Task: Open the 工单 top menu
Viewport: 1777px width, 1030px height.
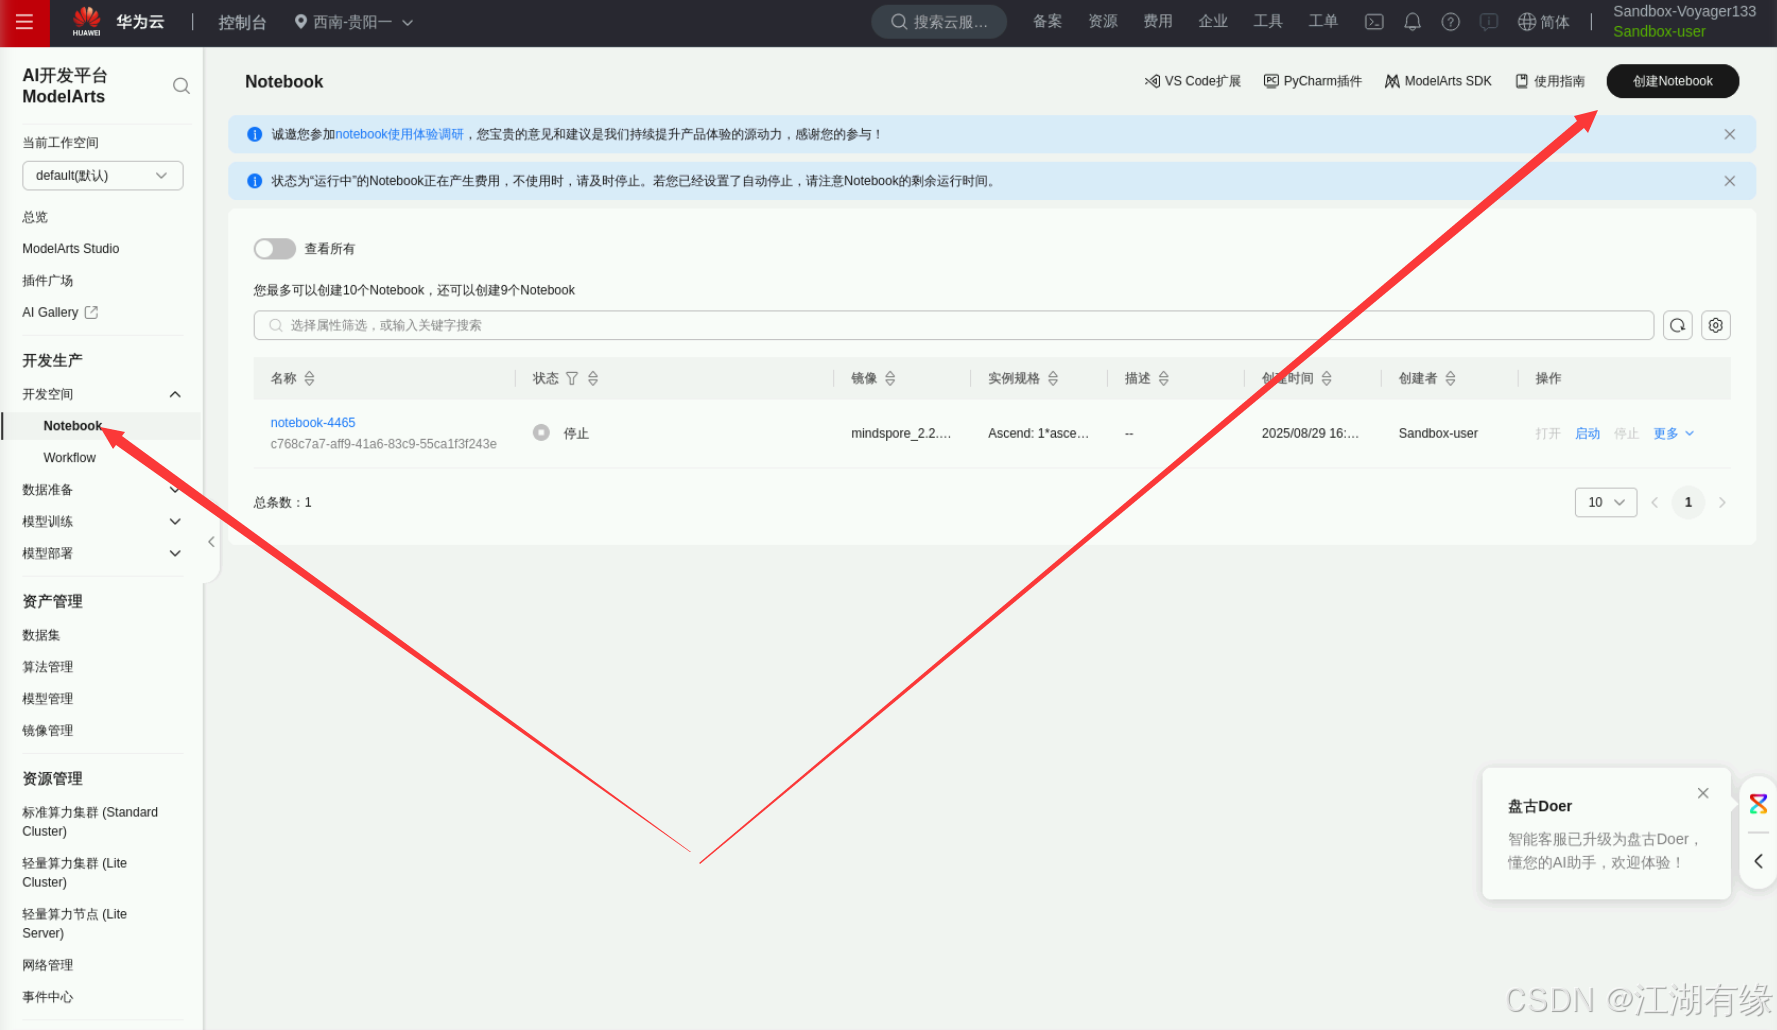Action: coord(1322,21)
